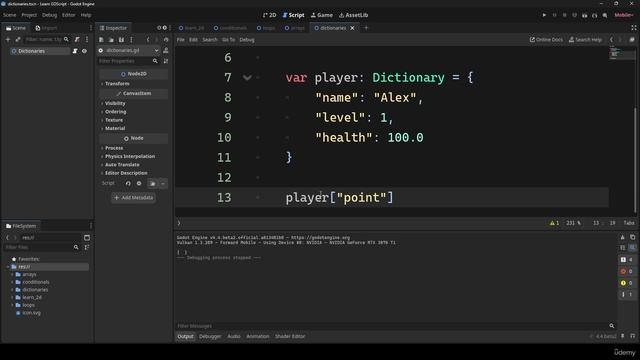This screenshot has height=360, width=640.
Task: Pause the running project
Action: click(x=554, y=15)
